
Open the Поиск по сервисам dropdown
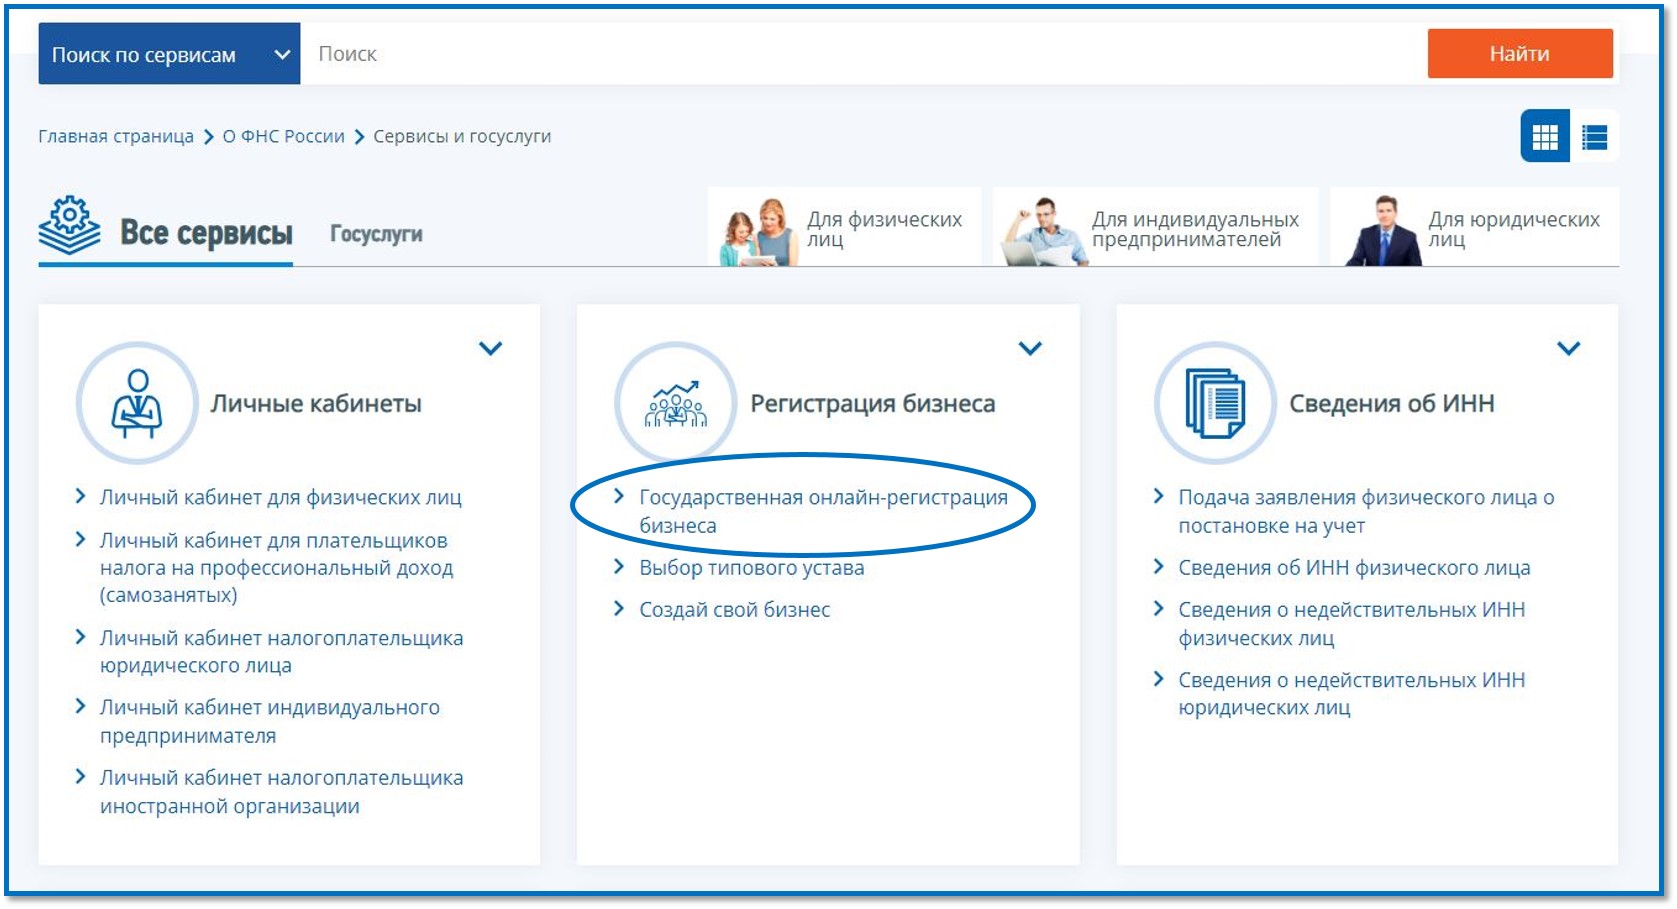[x=169, y=54]
